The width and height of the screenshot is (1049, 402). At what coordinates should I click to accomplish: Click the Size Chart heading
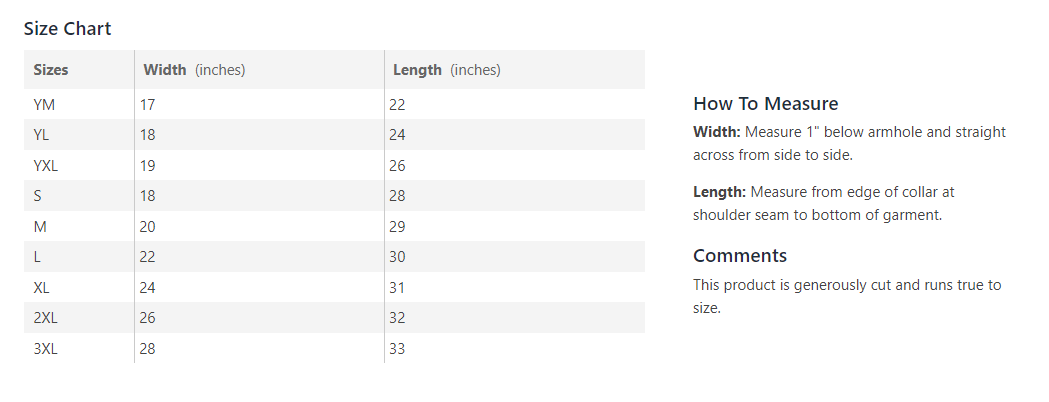click(x=67, y=28)
